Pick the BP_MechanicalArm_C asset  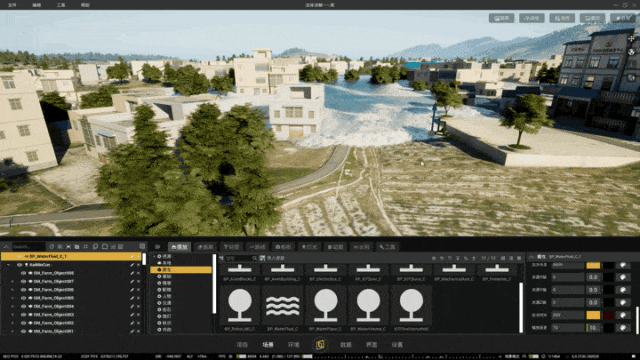pos(454,273)
